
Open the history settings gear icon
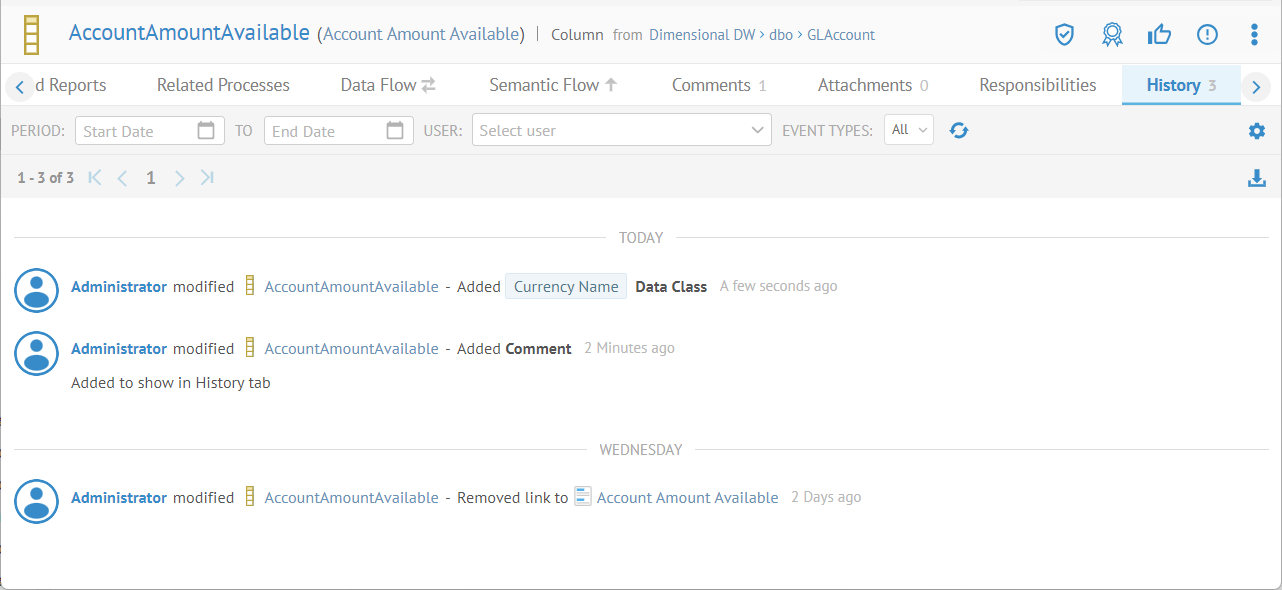[1257, 131]
